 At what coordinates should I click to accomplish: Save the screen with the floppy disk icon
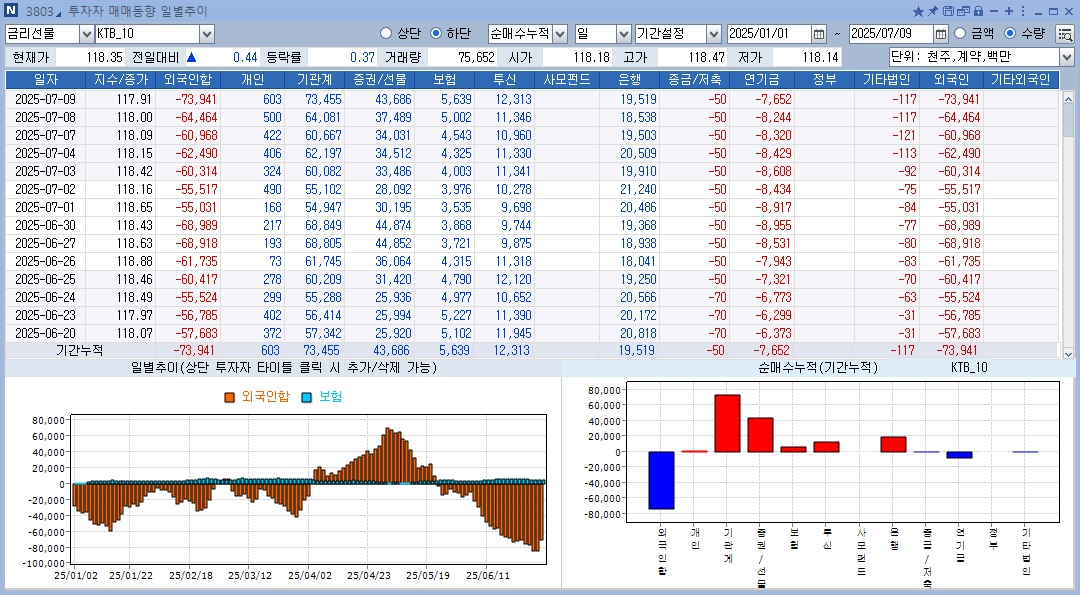[948, 11]
